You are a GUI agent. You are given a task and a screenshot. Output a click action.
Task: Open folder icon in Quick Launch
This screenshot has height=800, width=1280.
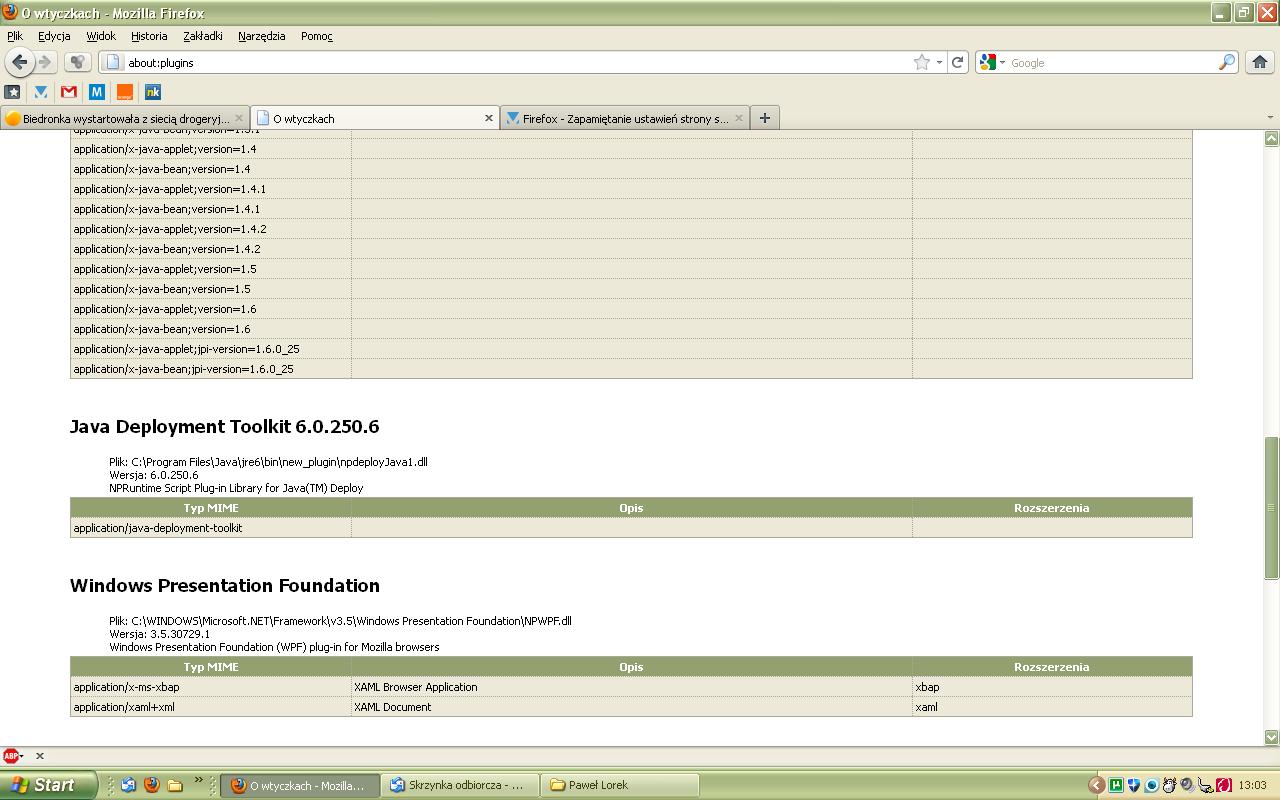[174, 785]
